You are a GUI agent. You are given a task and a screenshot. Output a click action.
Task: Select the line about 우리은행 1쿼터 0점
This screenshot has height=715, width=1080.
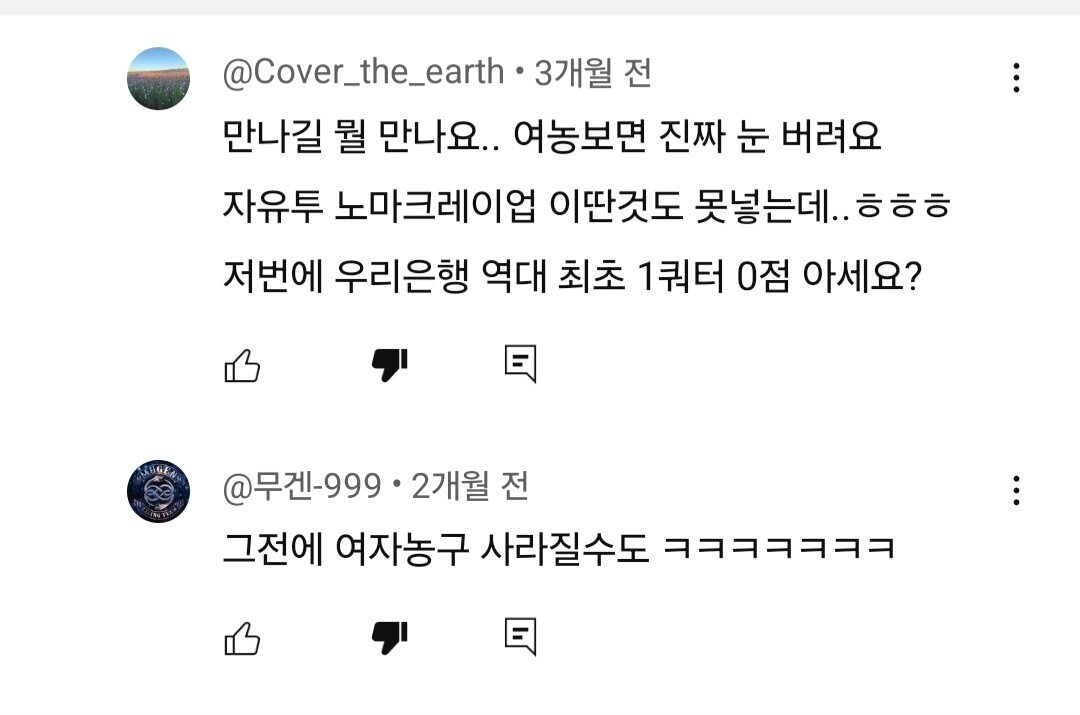pyautogui.click(x=572, y=276)
